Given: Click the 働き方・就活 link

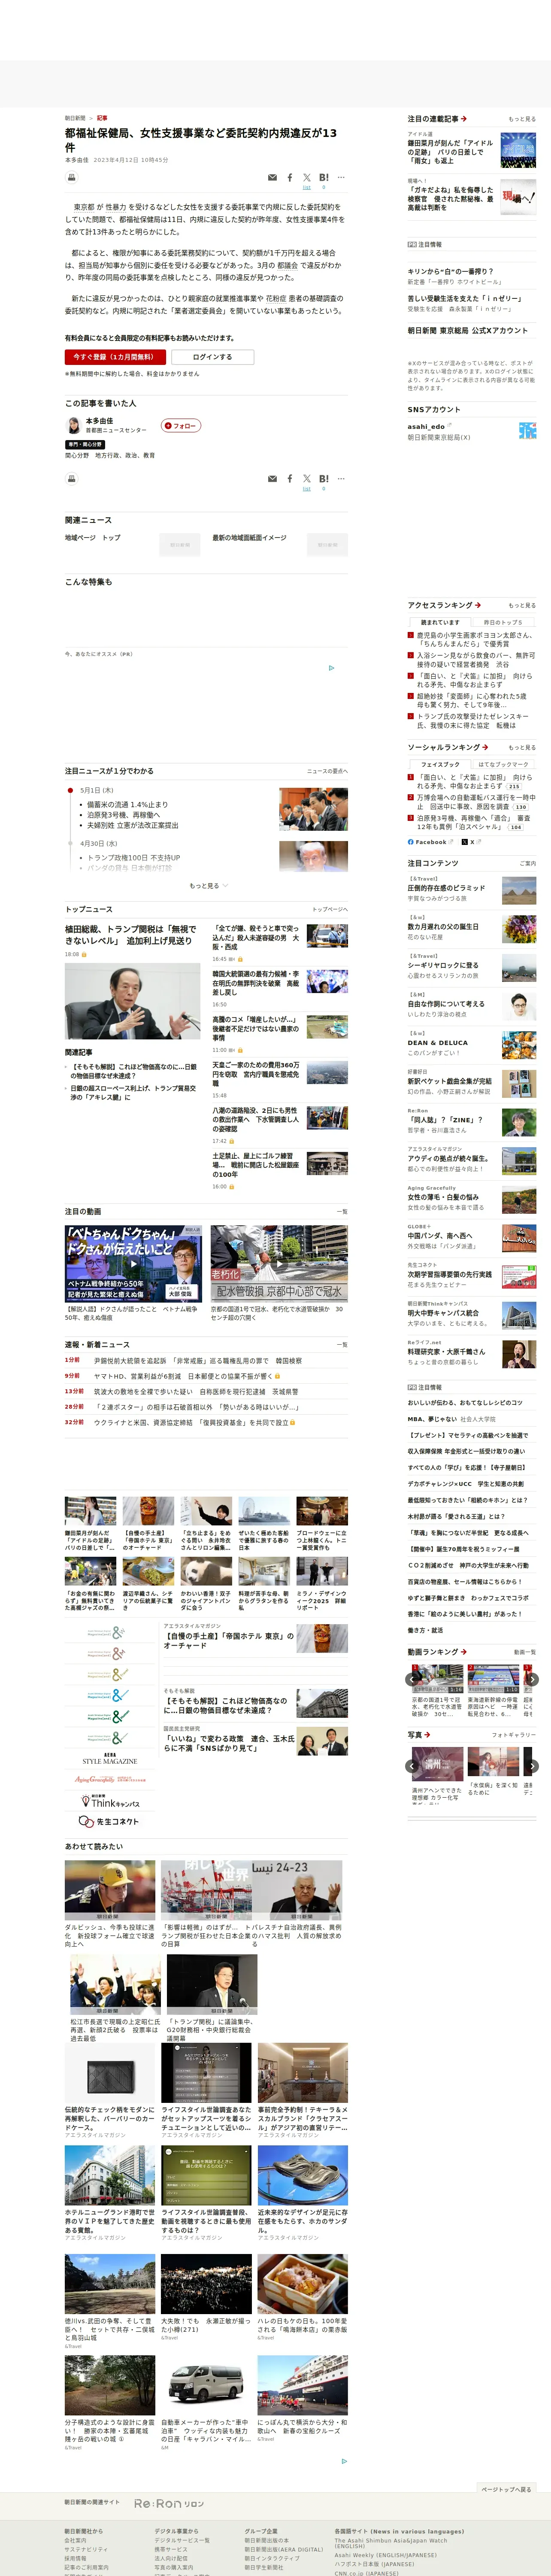Looking at the screenshot, I should point(425,1630).
